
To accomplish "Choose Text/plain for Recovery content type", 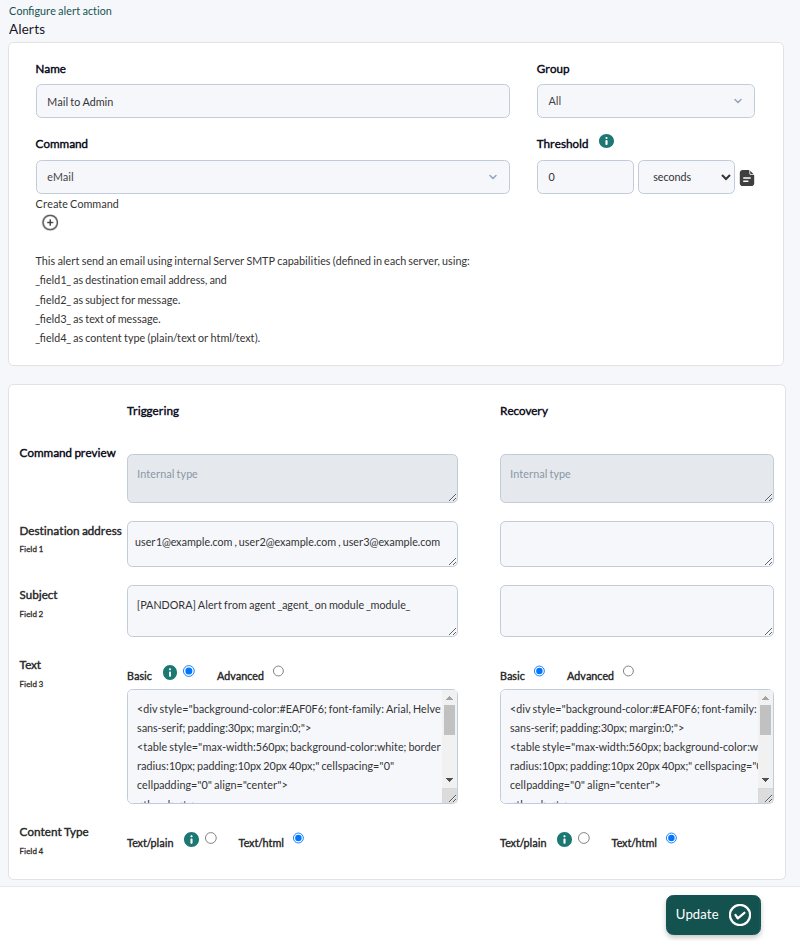I will tap(584, 839).
